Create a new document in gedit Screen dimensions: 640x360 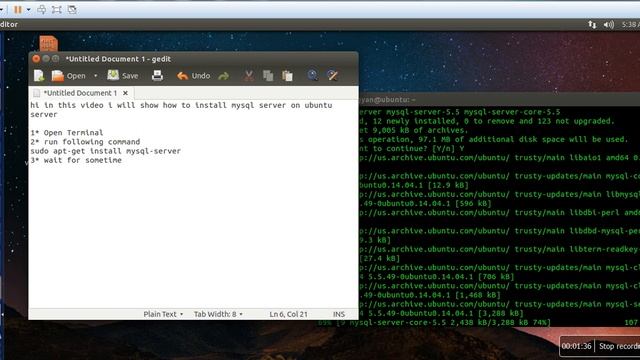[39, 76]
